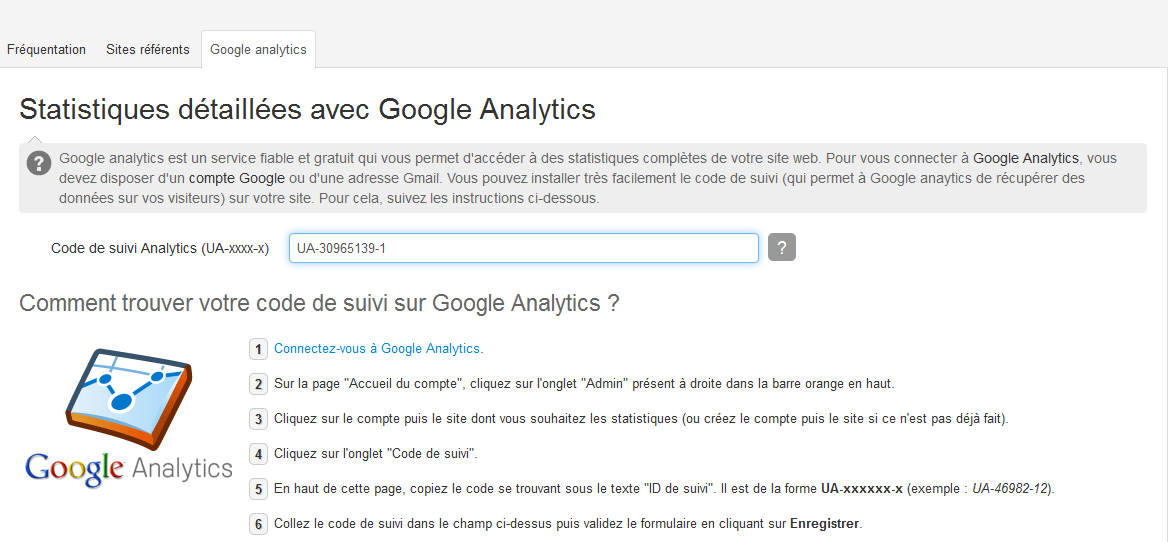Click the compte Google link in description
This screenshot has width=1168, height=542.
pos(237,179)
